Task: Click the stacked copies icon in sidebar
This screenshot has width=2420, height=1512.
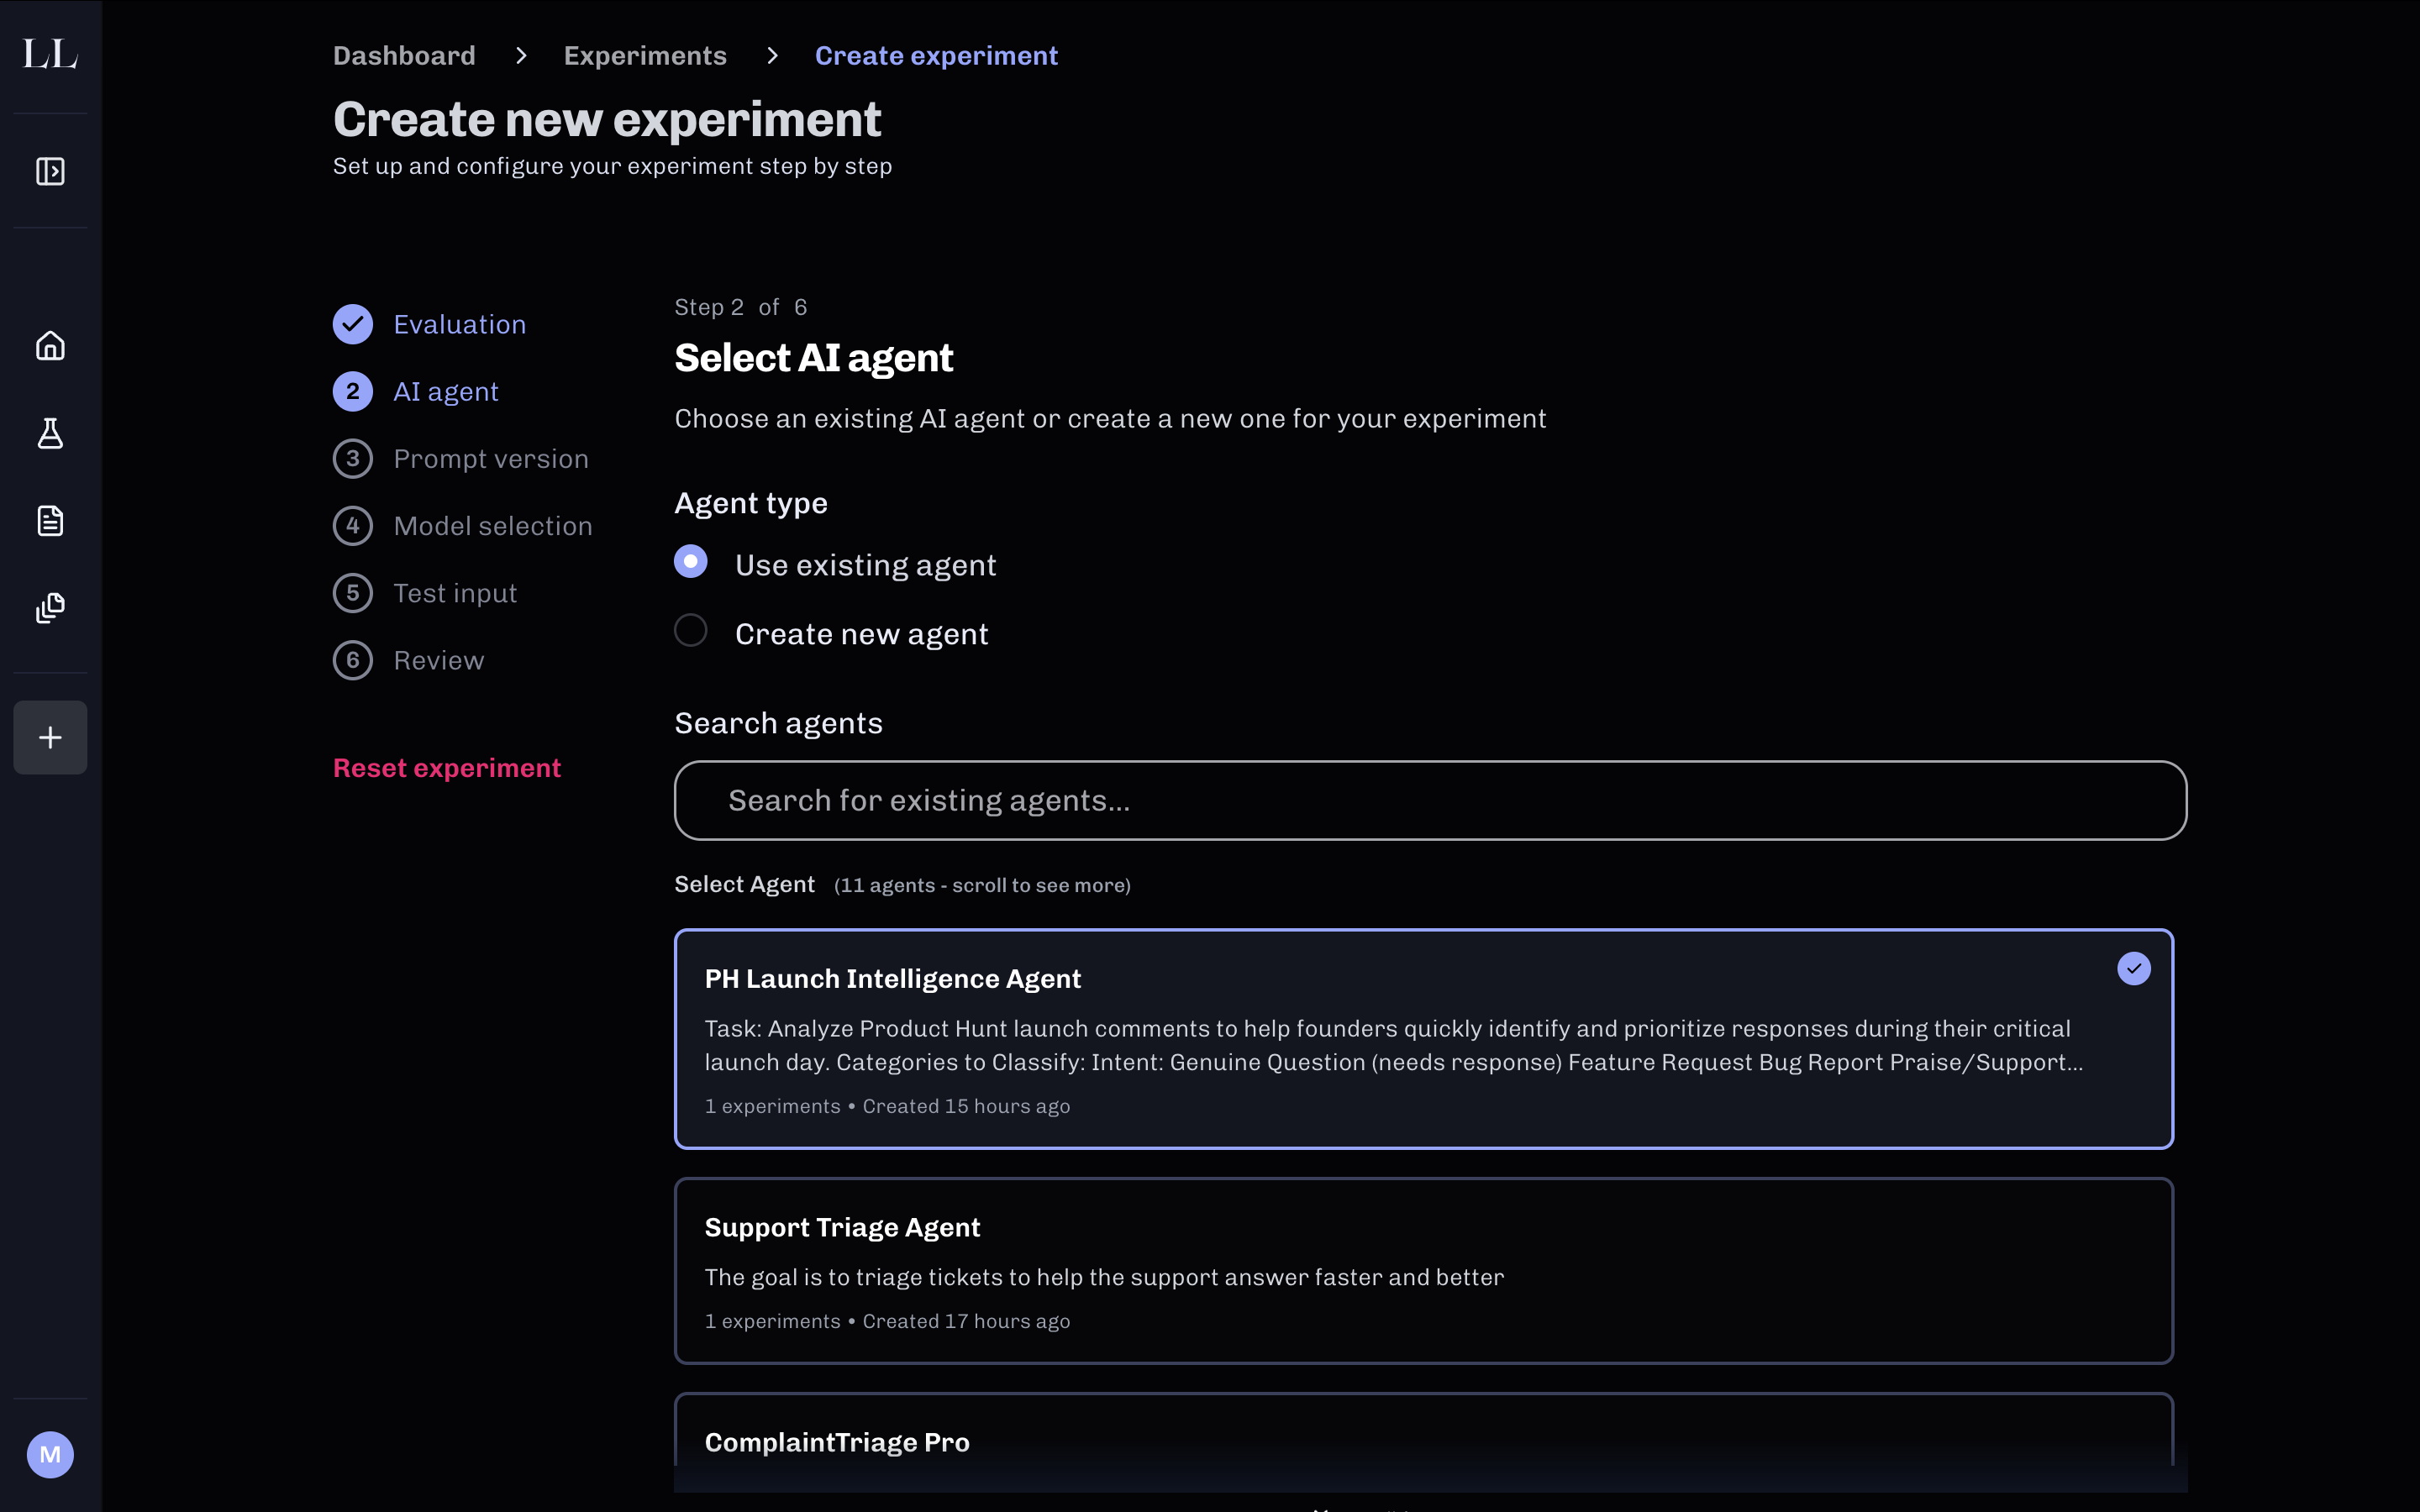Action: point(50,608)
